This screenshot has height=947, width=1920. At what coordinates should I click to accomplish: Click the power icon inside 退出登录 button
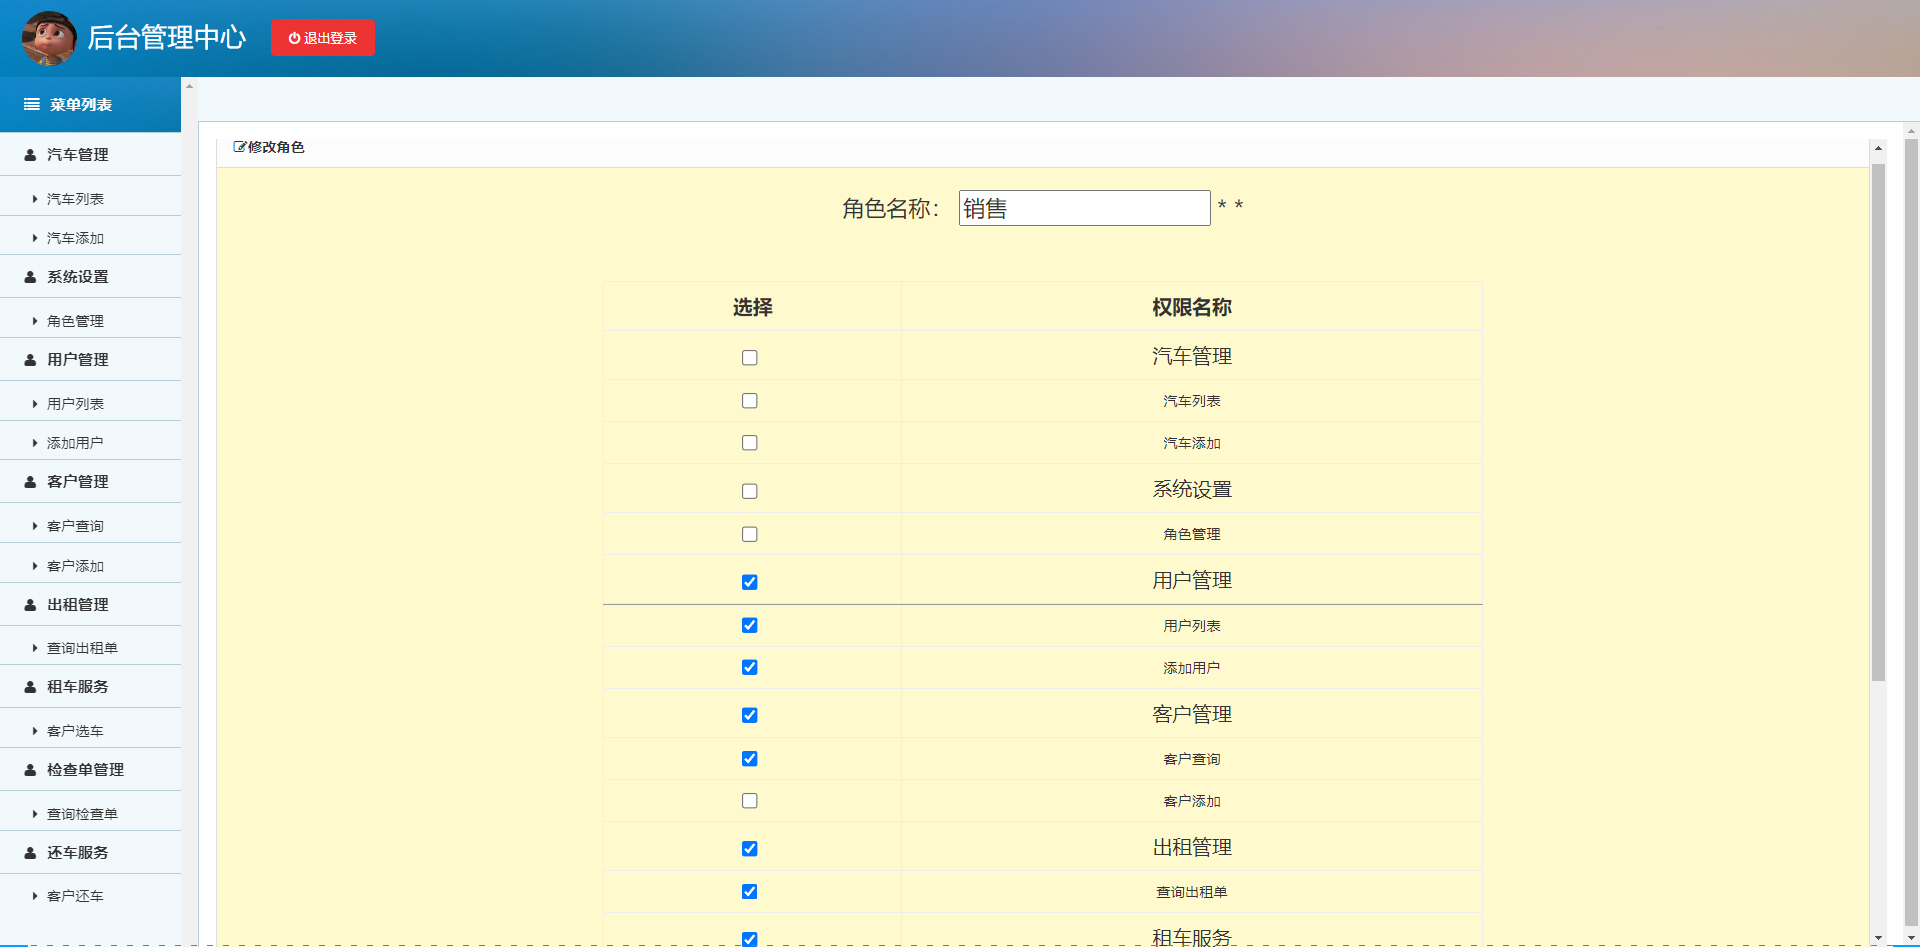click(294, 38)
